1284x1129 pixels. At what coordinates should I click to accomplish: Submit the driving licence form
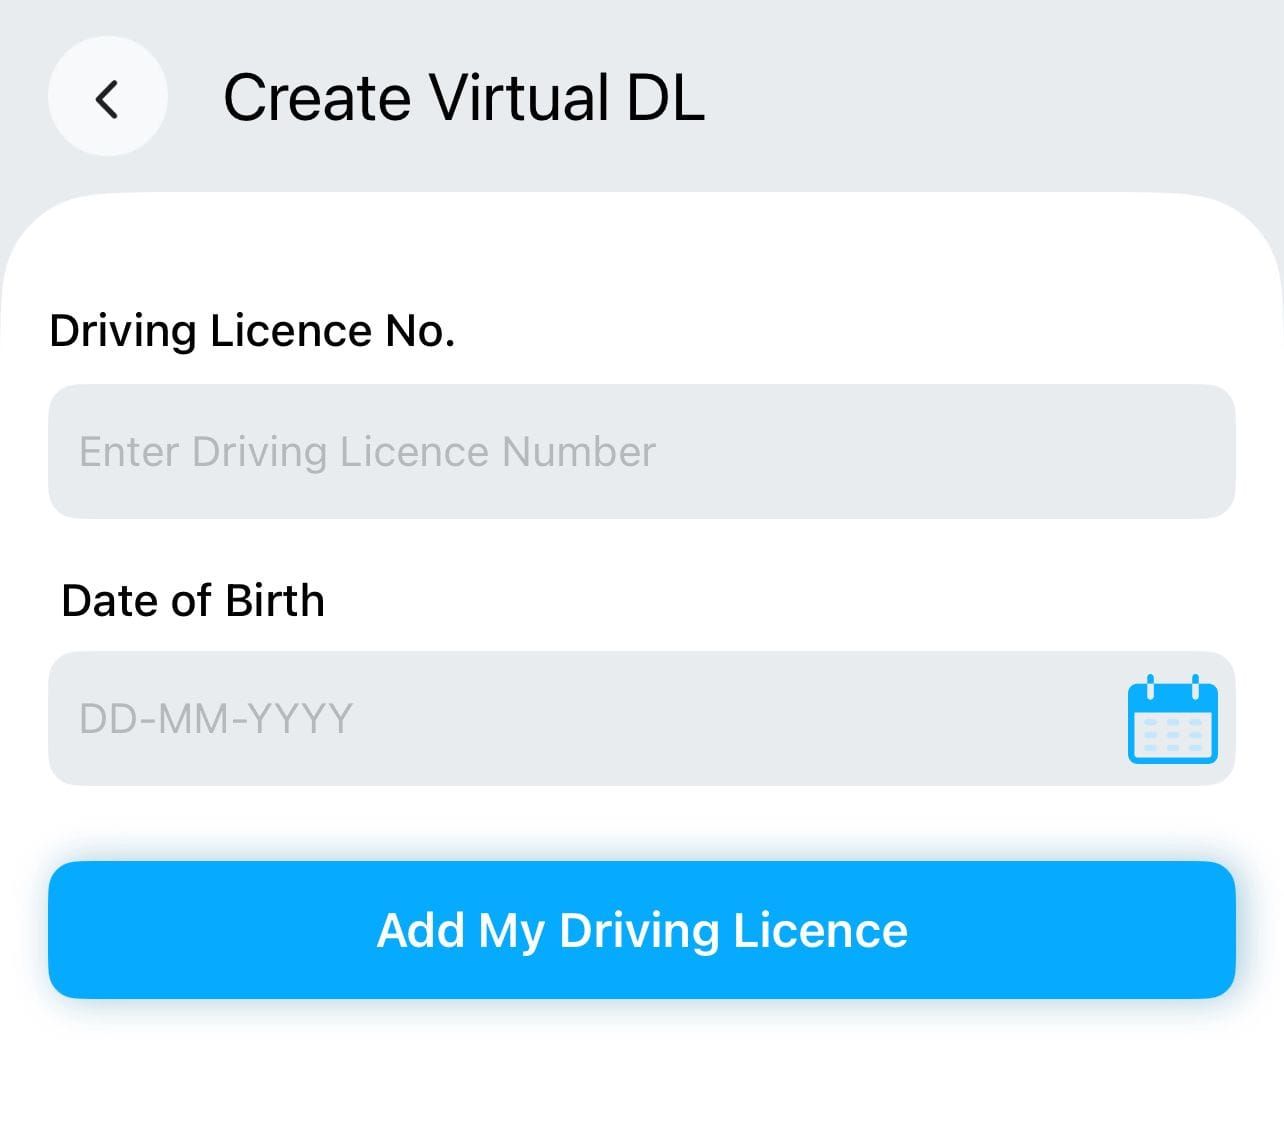[641, 929]
